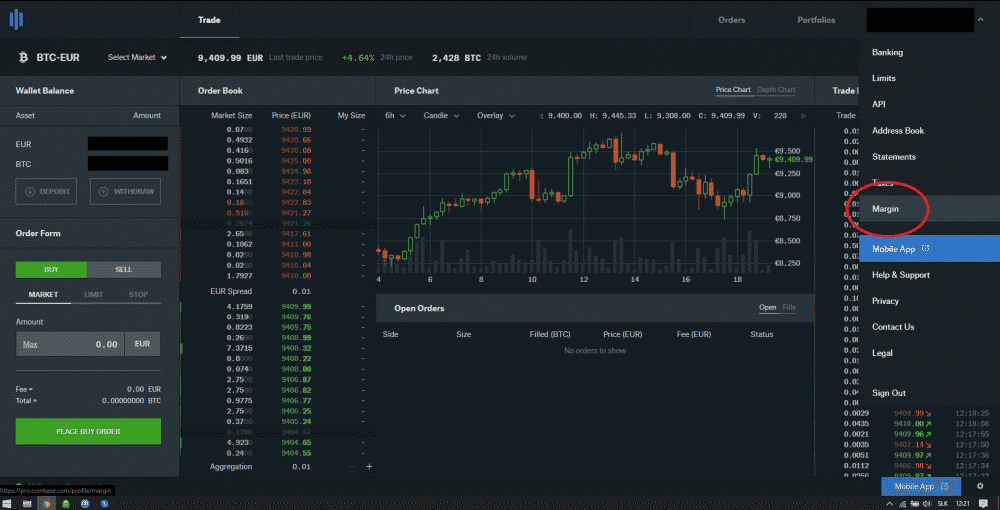The height and width of the screenshot is (510, 1000).
Task: Click the trade at 12:18:25 in Trade History
Action: pos(915,413)
